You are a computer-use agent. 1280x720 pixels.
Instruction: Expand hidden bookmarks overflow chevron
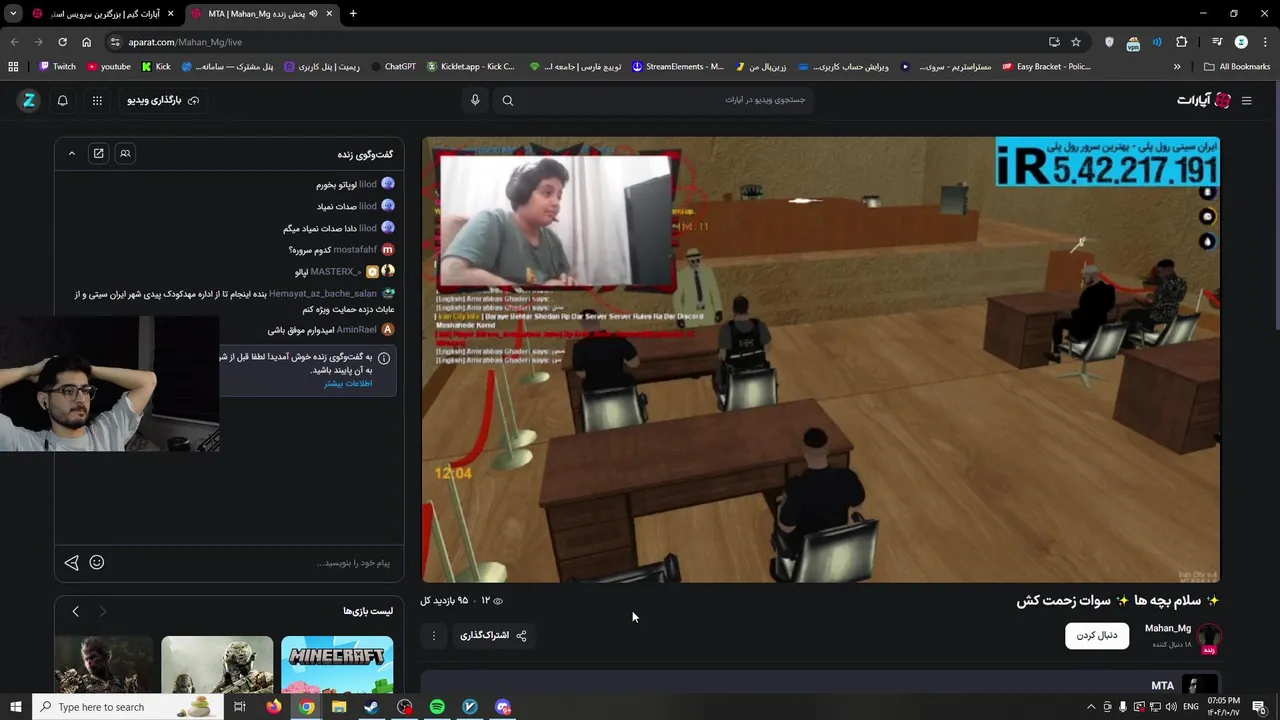[x=1177, y=67]
